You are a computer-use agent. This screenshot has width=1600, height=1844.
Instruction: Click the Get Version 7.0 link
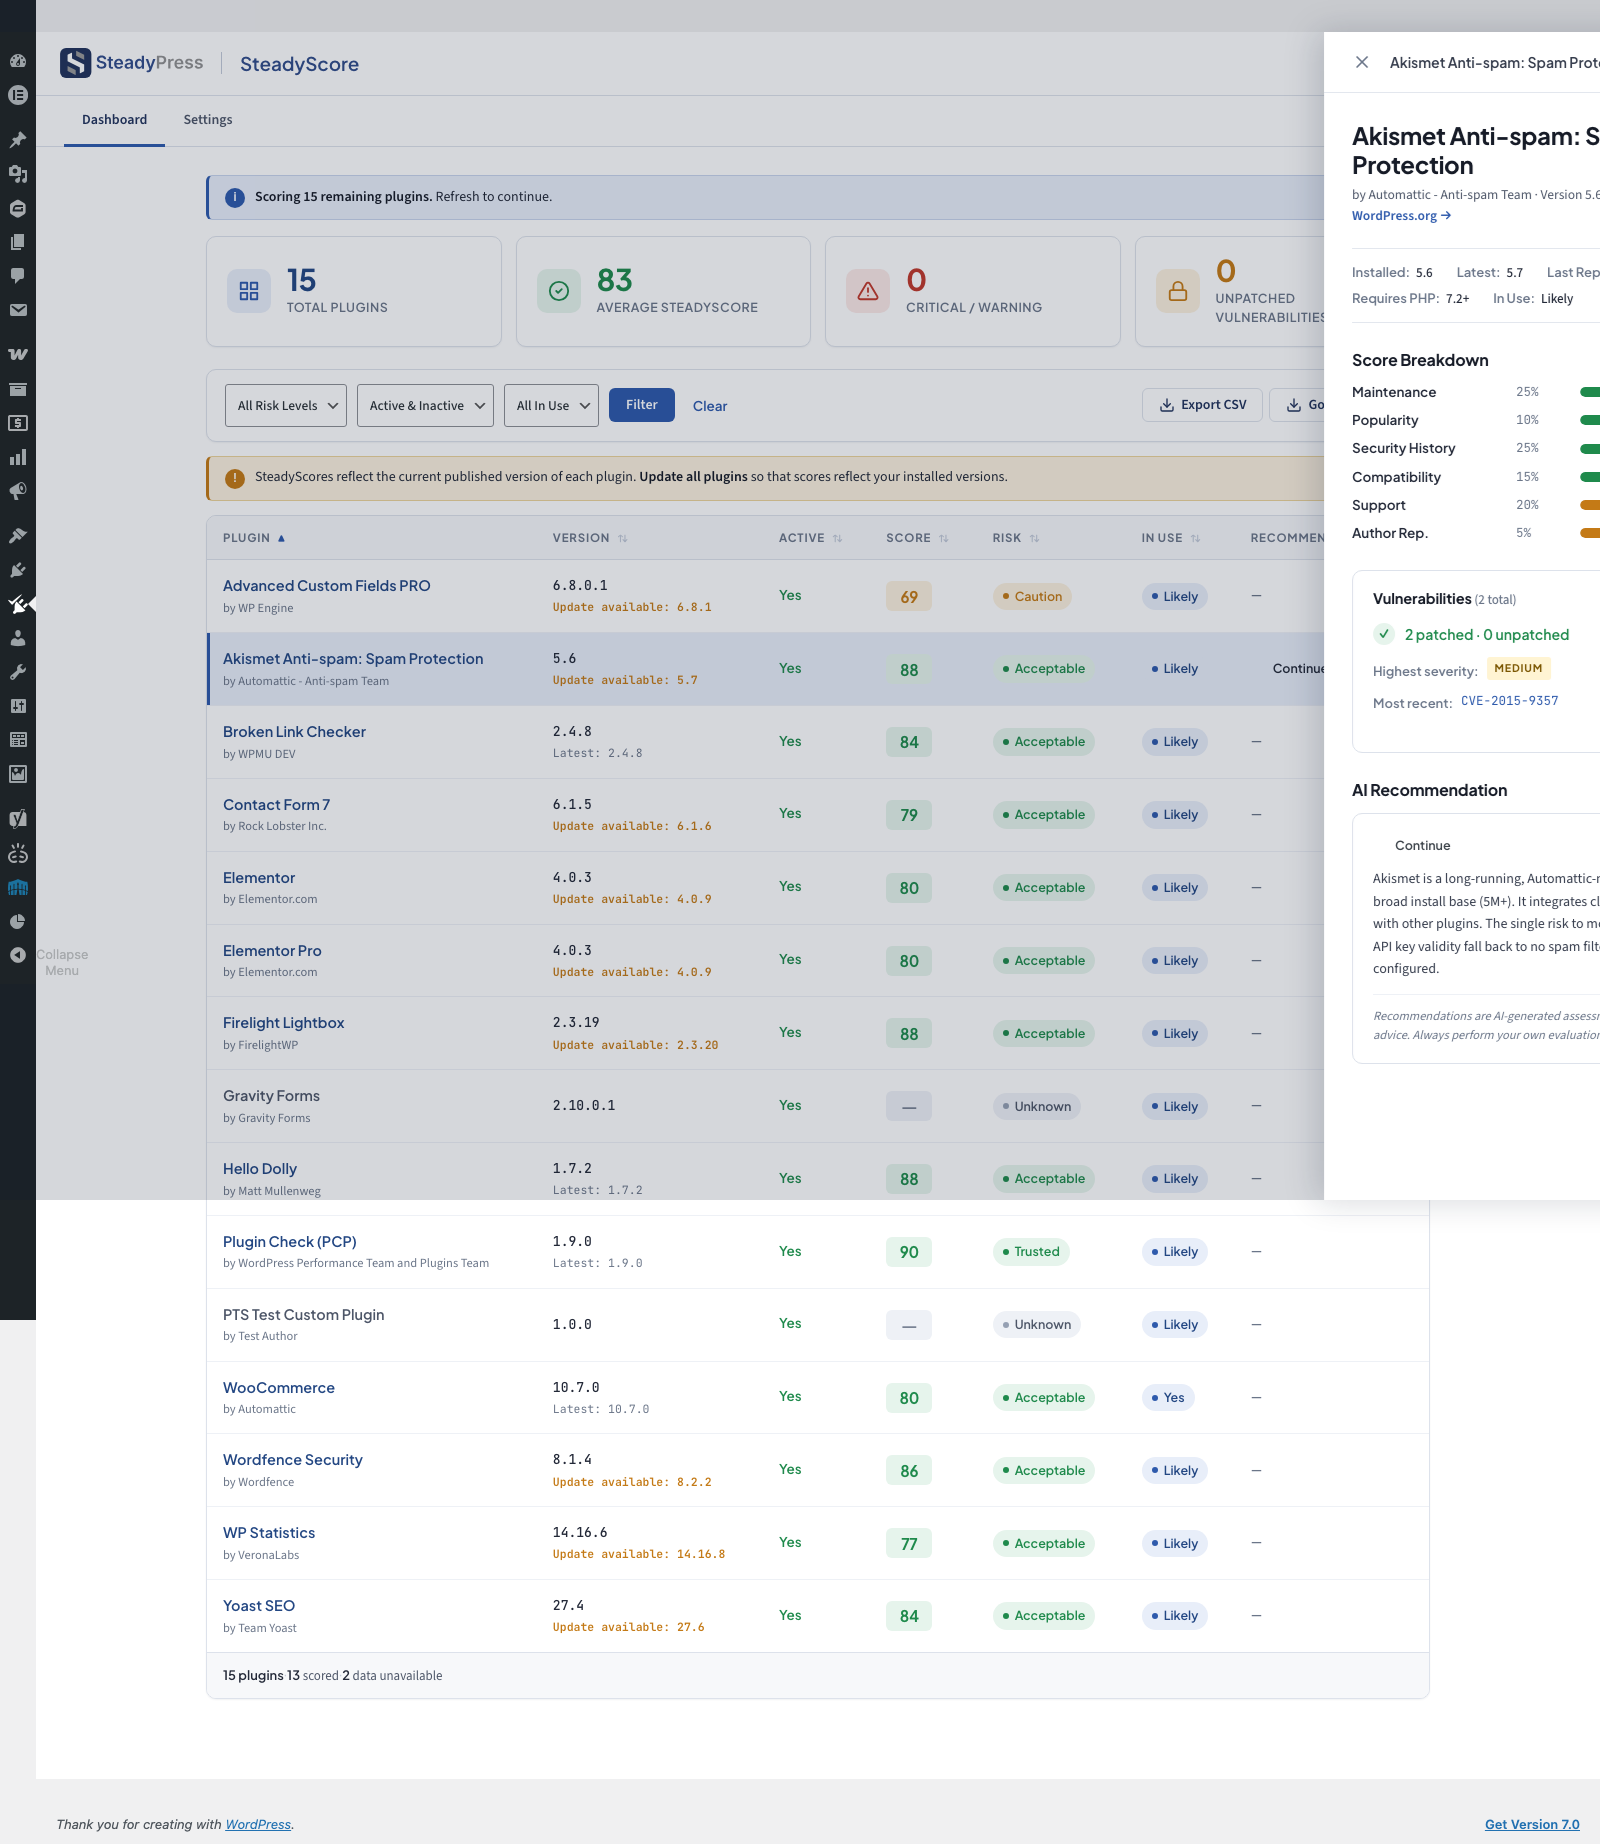coord(1532,1824)
